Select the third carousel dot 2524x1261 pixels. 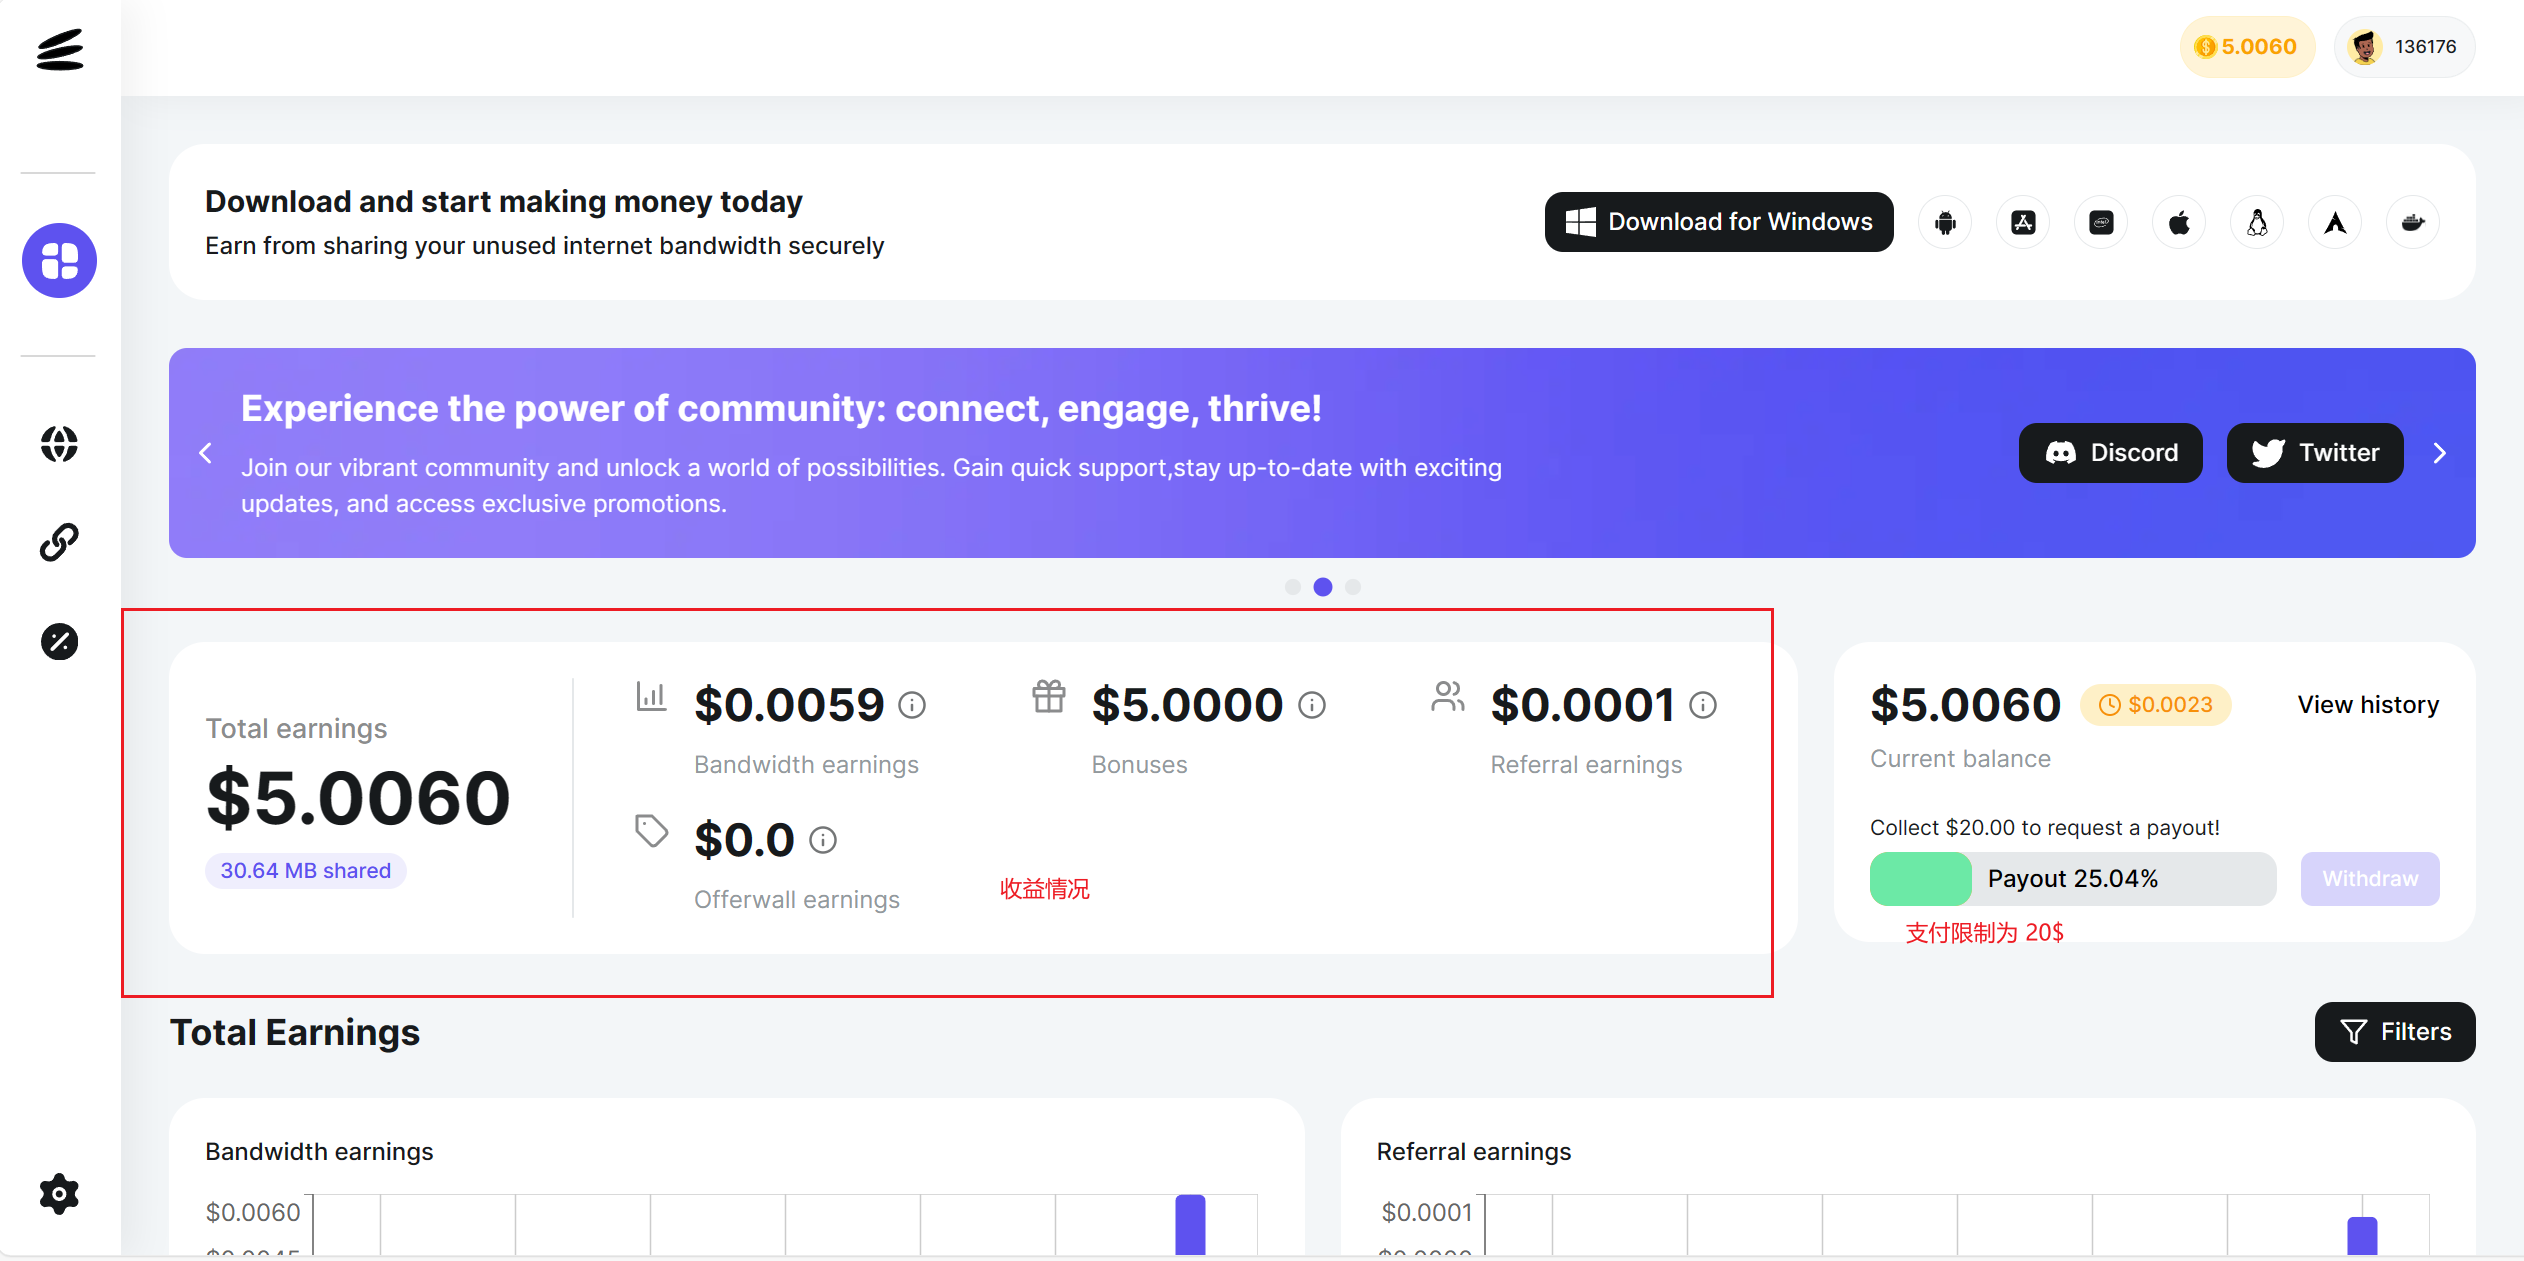(x=1353, y=587)
